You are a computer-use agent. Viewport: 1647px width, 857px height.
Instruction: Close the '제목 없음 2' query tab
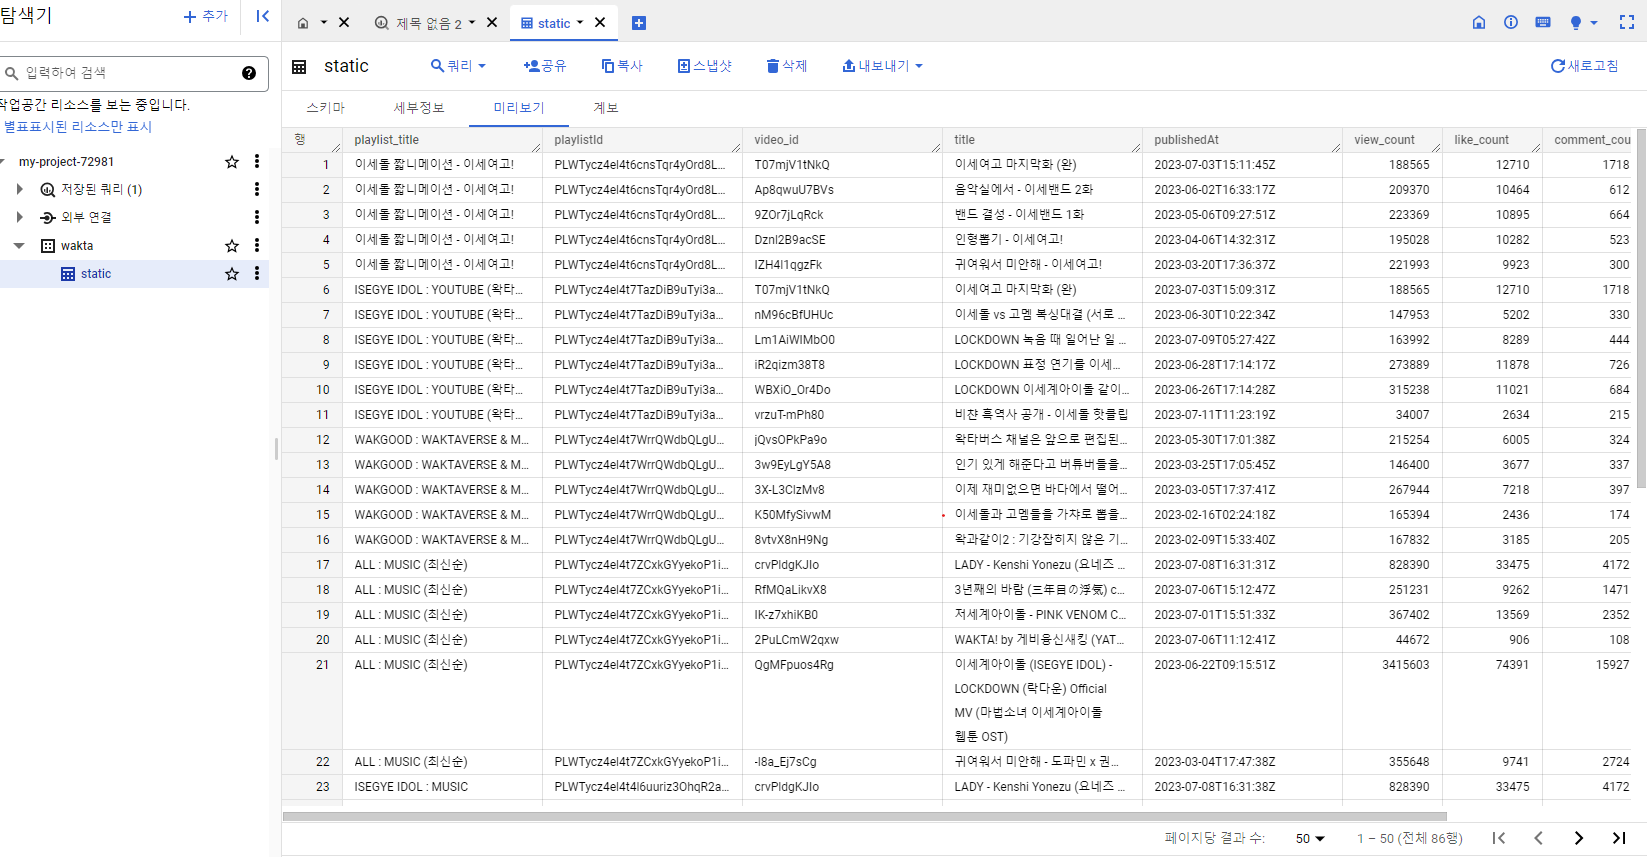[491, 22]
